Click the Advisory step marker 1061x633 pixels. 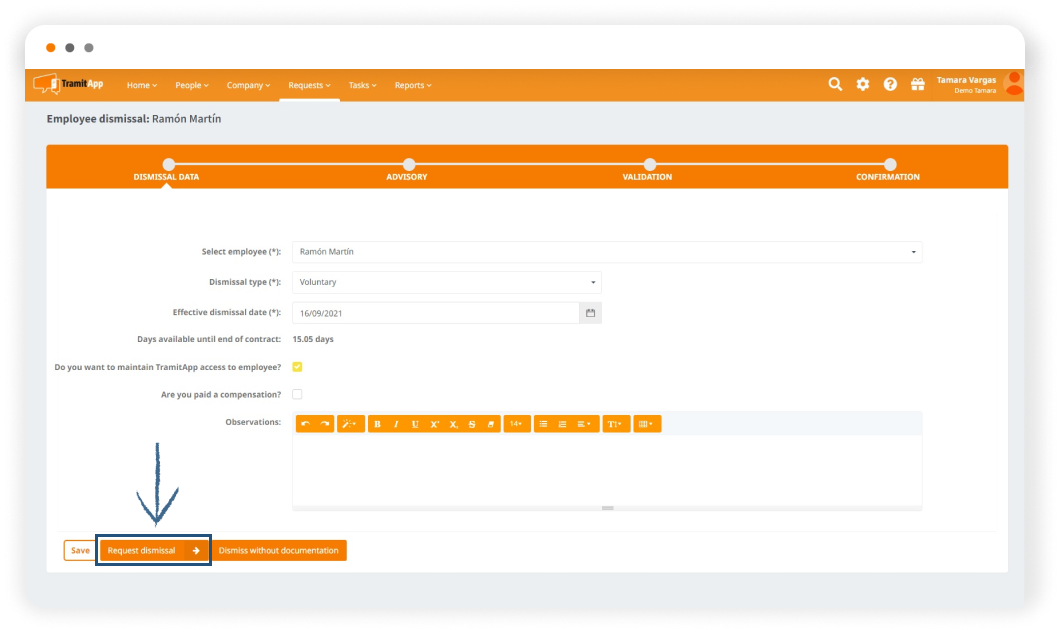click(408, 165)
